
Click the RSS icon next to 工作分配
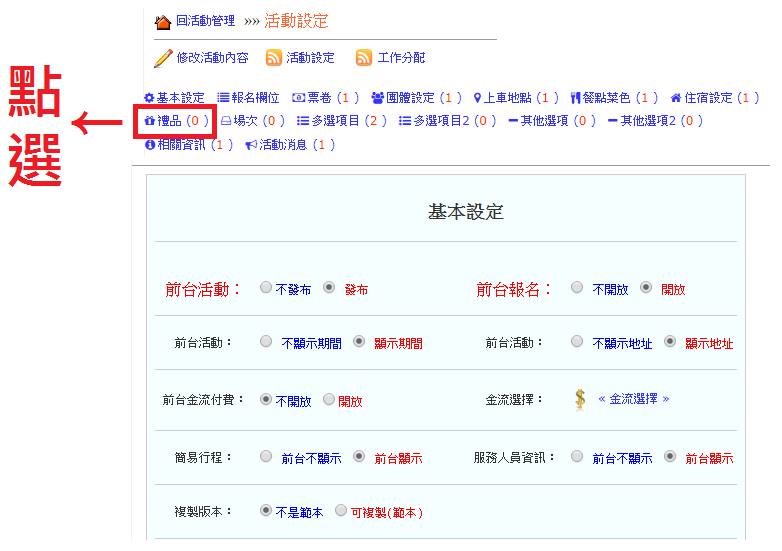click(x=364, y=58)
